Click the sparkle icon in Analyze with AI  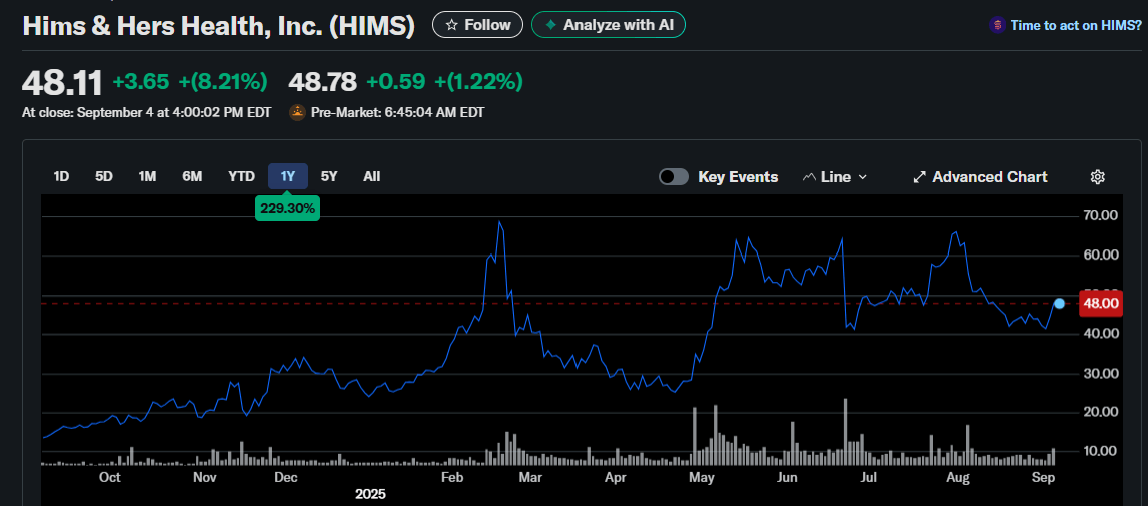[x=550, y=25]
